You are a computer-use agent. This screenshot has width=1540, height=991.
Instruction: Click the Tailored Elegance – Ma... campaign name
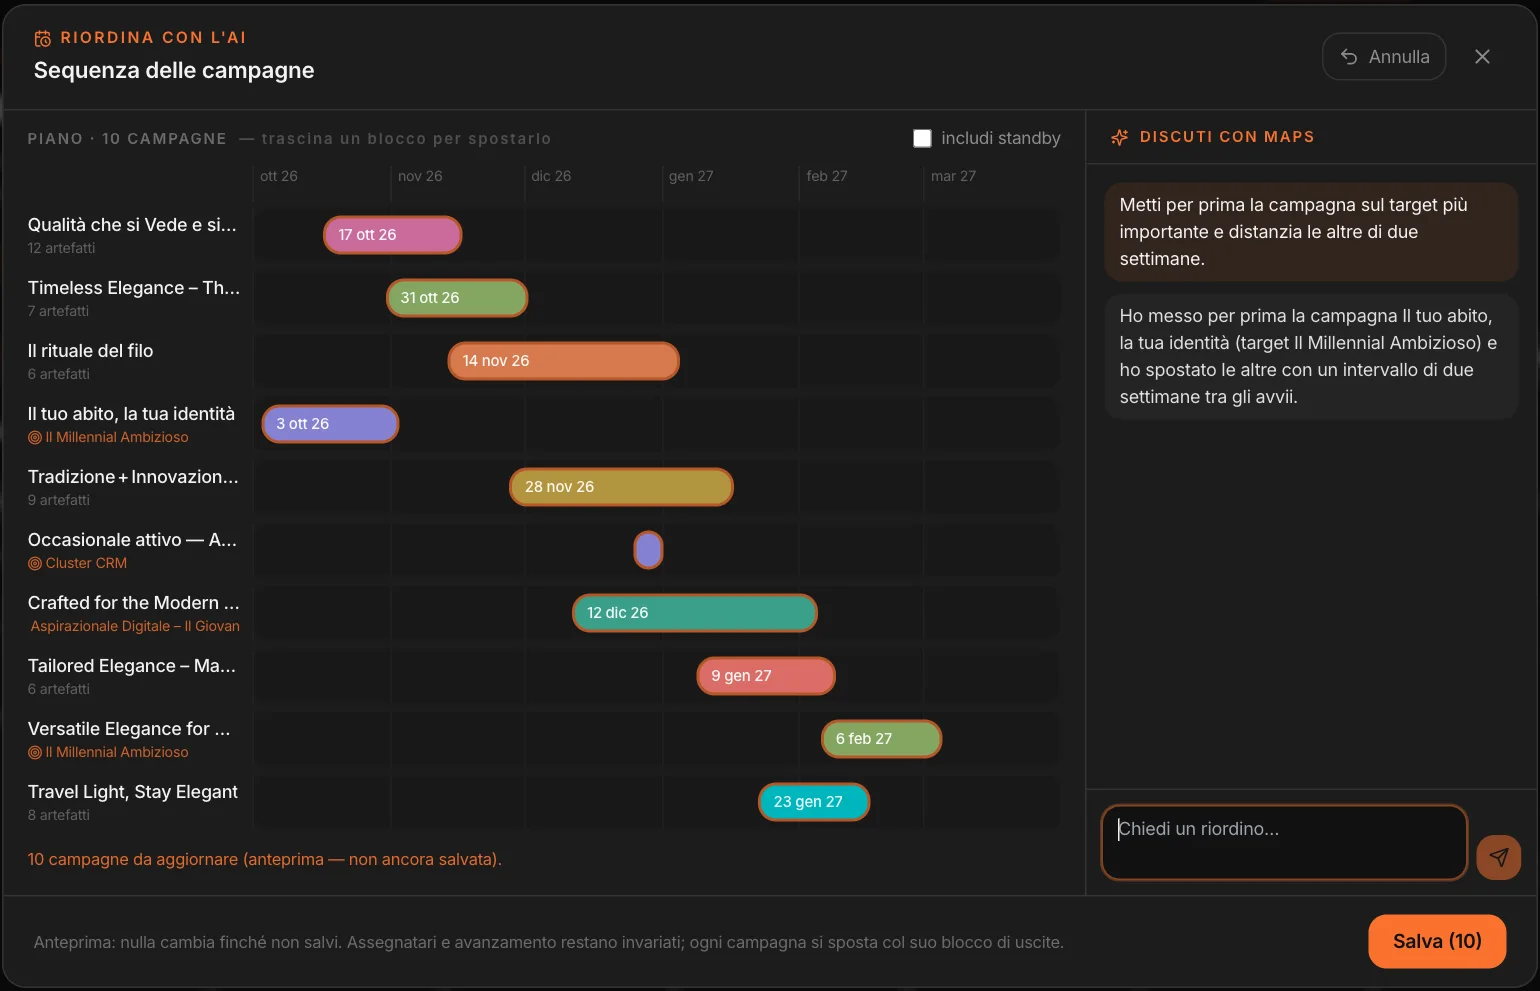(x=132, y=666)
